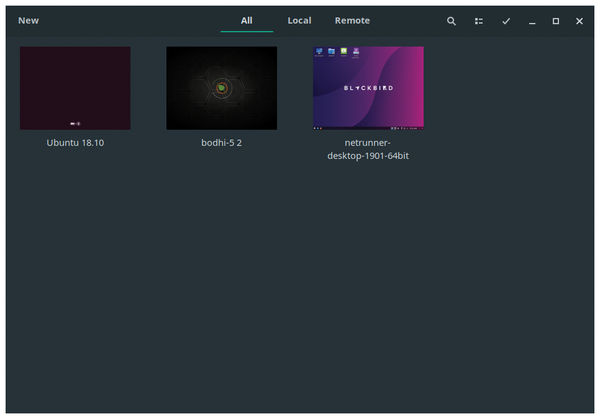This screenshot has height=419, width=600.
Task: Open the search magnifier icon
Action: [451, 21]
